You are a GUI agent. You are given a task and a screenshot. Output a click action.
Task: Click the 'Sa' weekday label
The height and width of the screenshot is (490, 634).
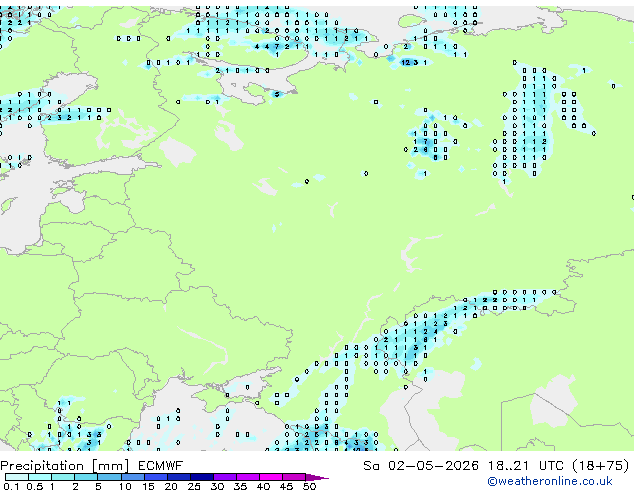click(x=372, y=466)
